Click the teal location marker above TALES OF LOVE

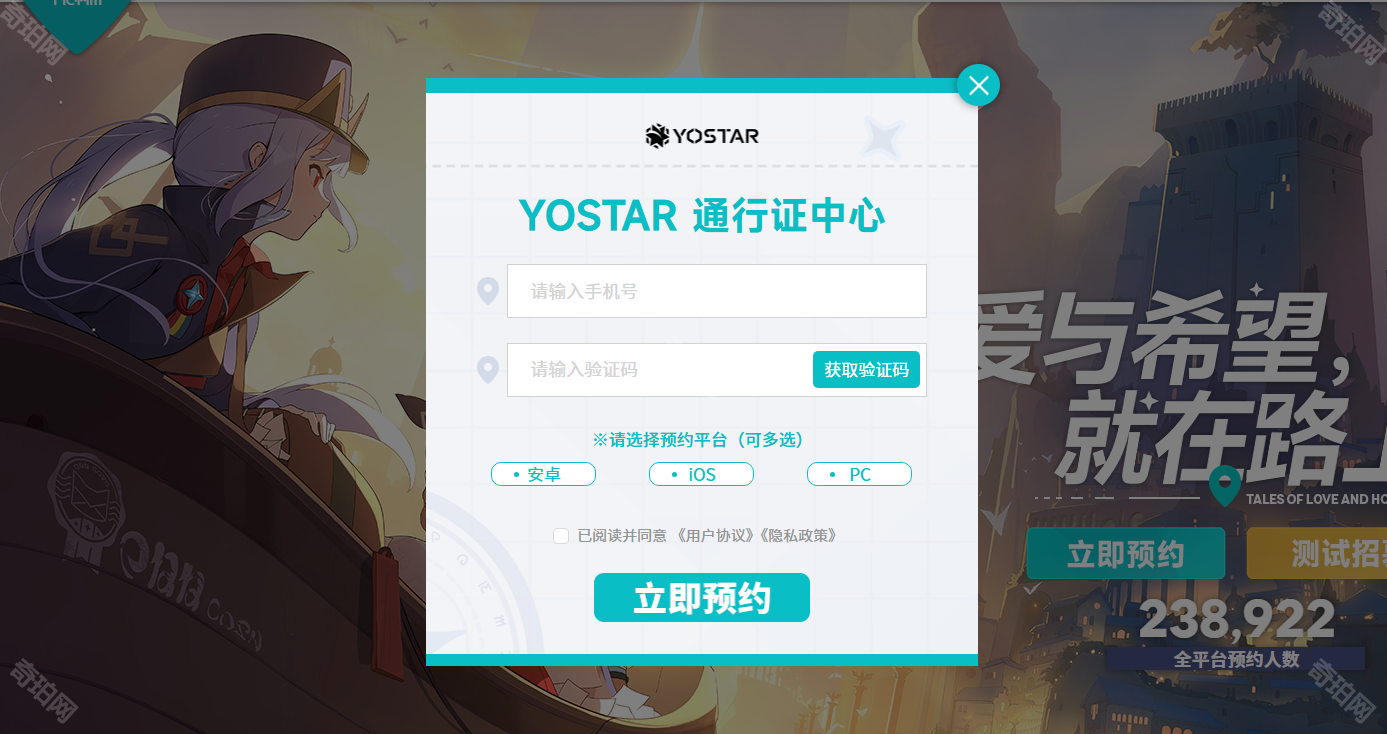tap(1225, 486)
